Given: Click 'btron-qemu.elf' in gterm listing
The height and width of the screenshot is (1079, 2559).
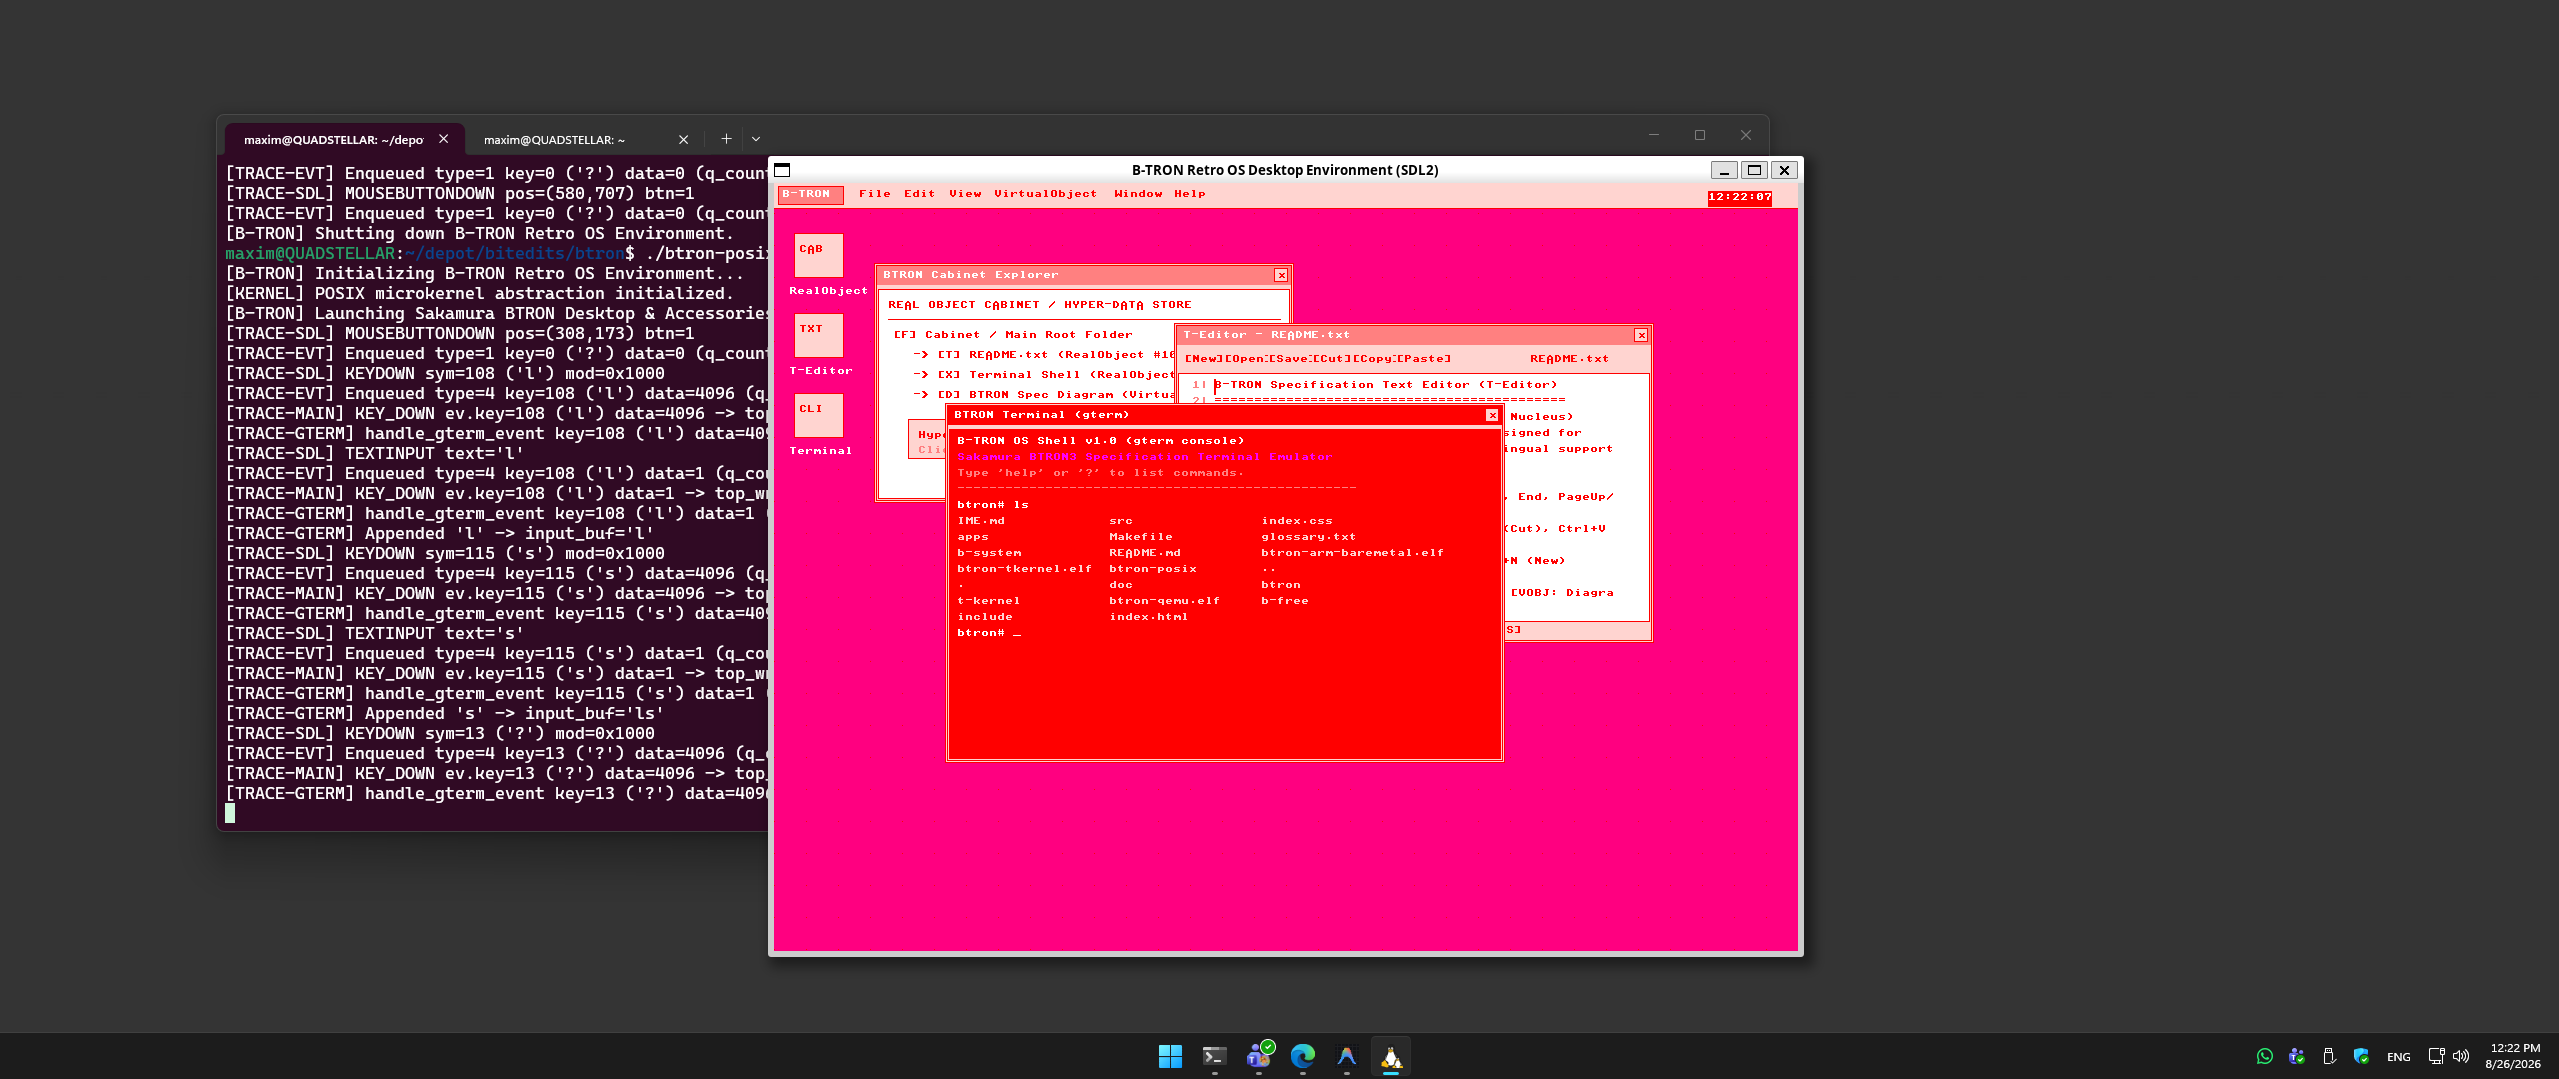Looking at the screenshot, I should click(1164, 601).
